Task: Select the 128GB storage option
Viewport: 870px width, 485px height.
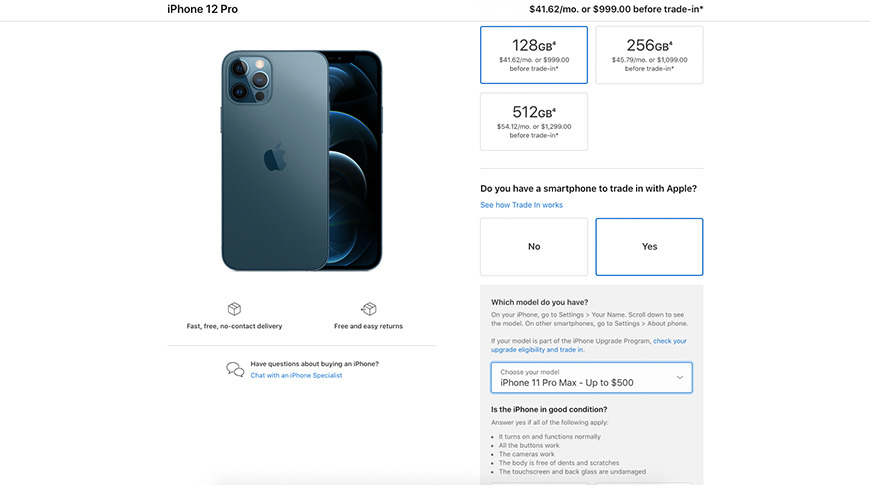Action: [x=534, y=55]
